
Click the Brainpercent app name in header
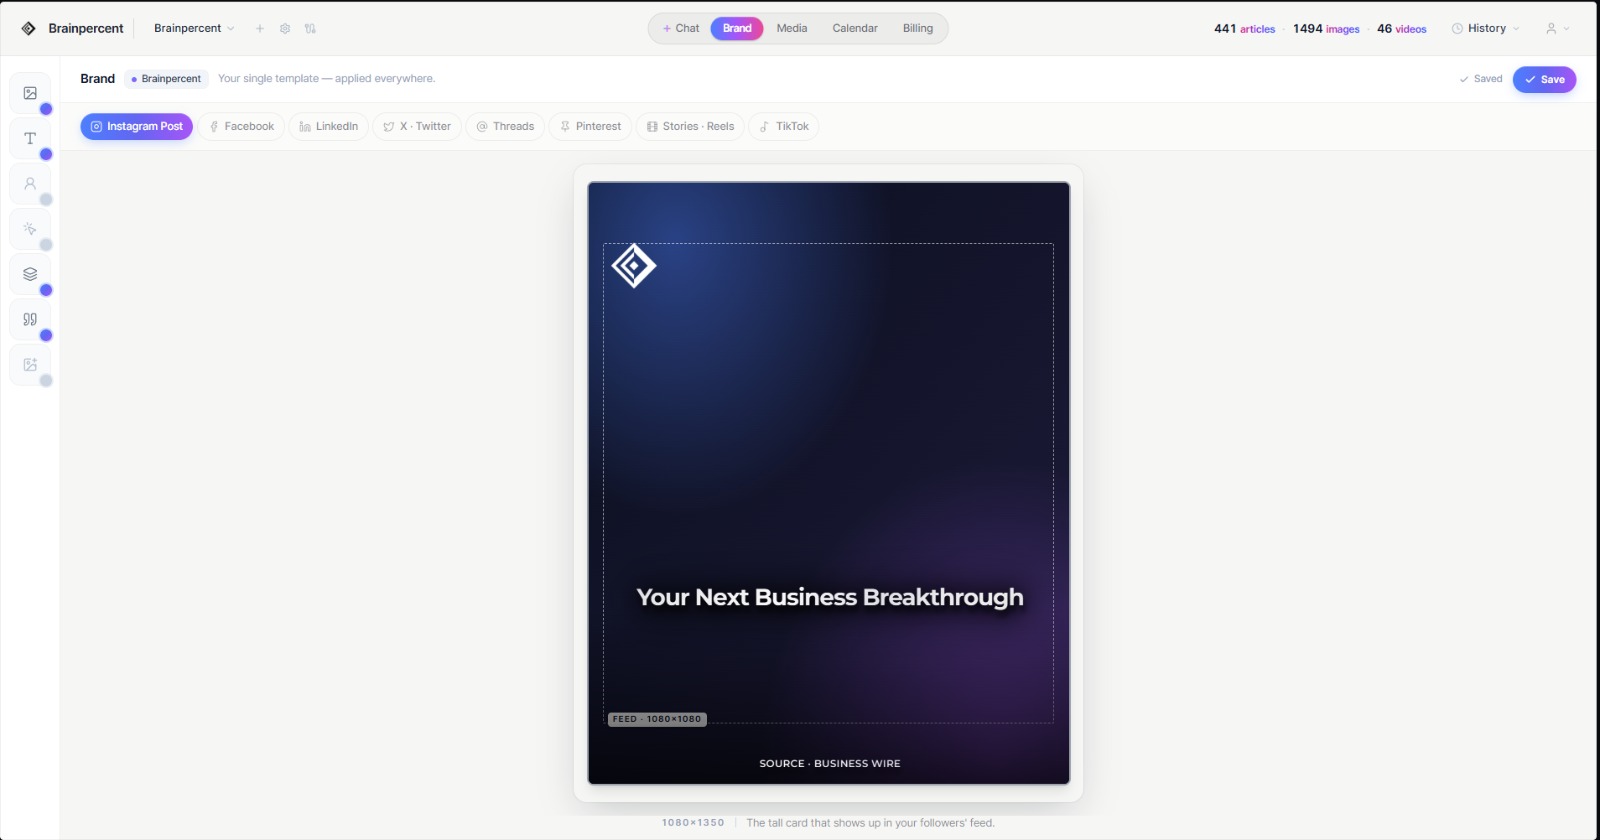coord(86,28)
